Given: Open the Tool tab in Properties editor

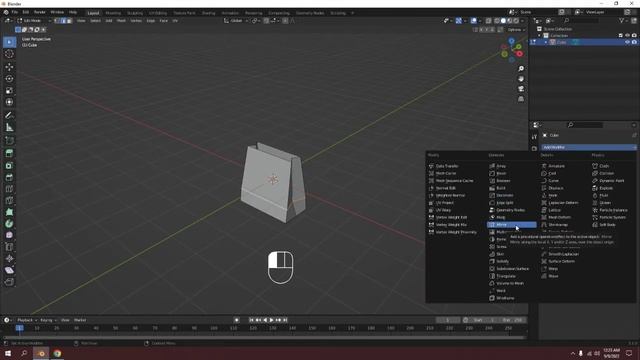Looking at the screenshot, I should pos(534,137).
